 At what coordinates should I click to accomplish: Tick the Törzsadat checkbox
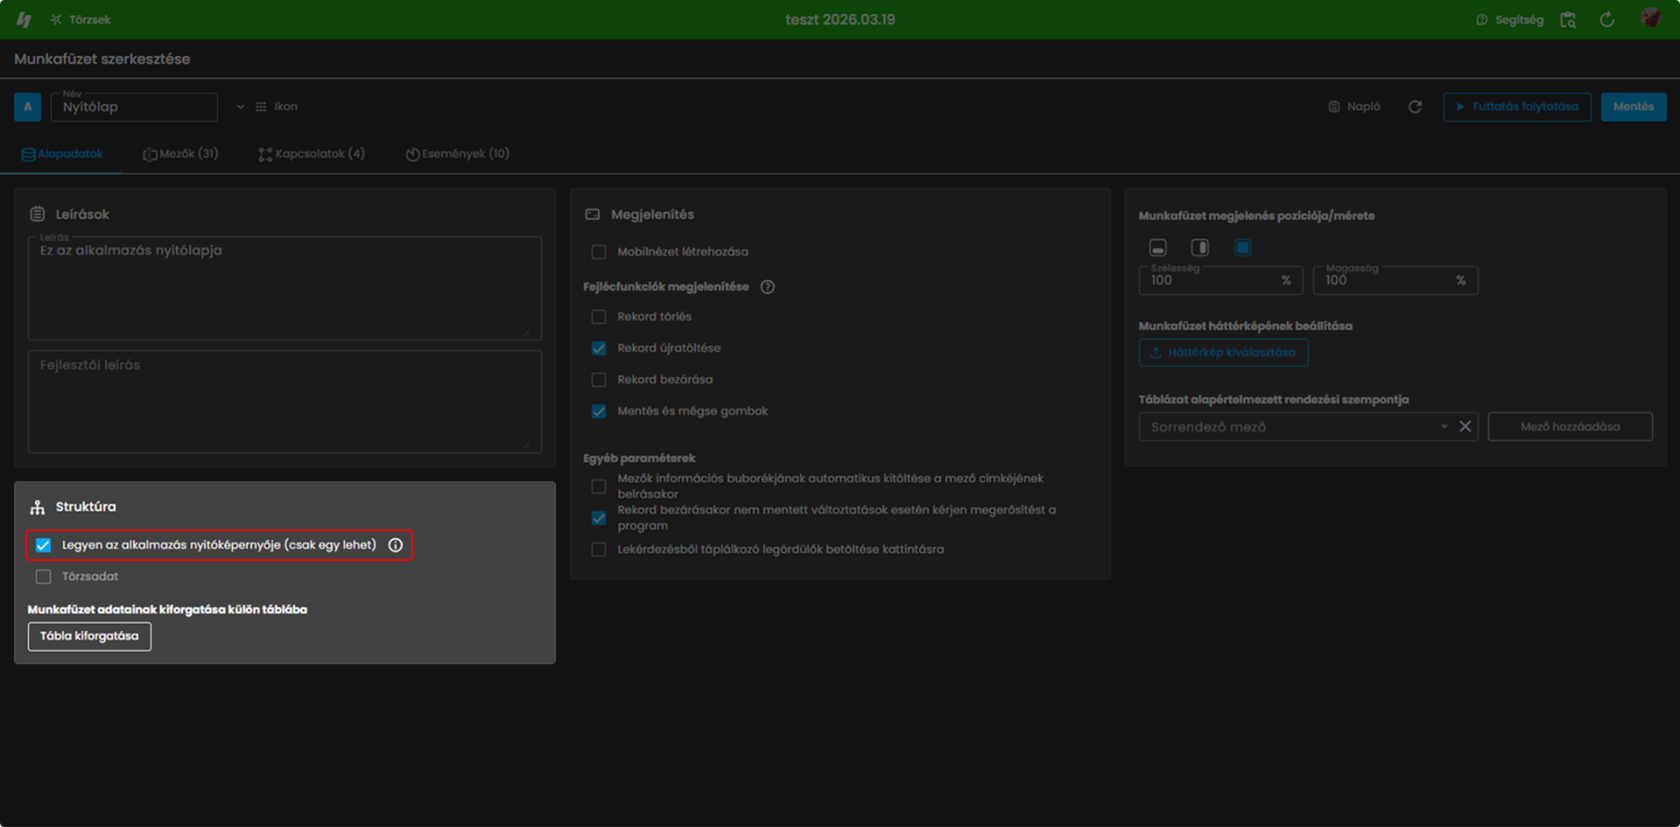tap(43, 577)
